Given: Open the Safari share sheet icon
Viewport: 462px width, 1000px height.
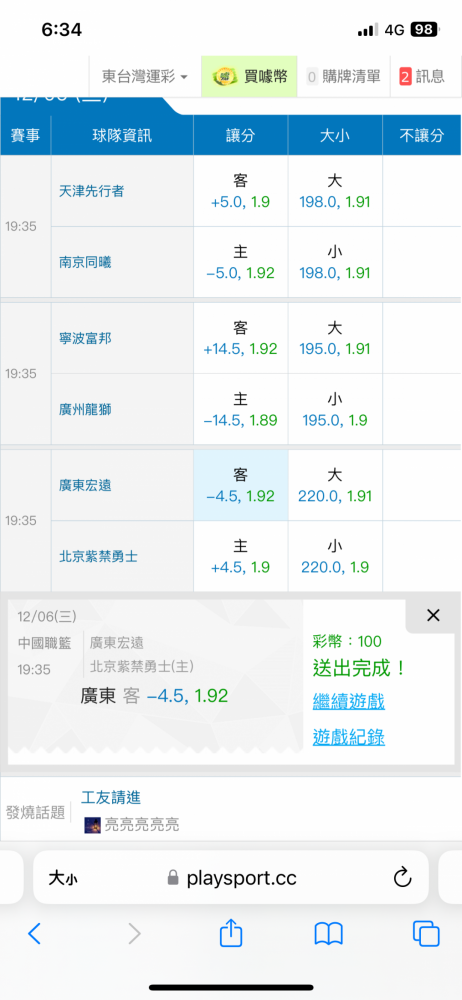Looking at the screenshot, I should click(x=231, y=933).
